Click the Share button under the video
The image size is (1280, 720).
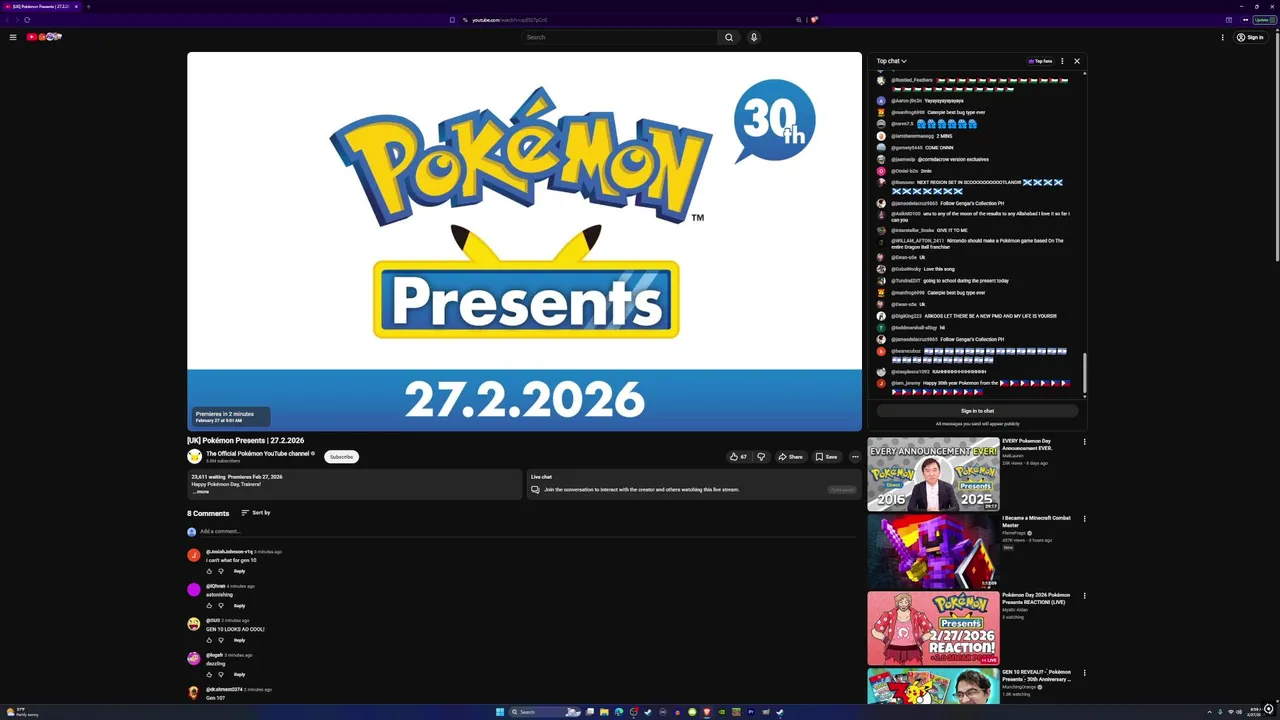tap(790, 457)
